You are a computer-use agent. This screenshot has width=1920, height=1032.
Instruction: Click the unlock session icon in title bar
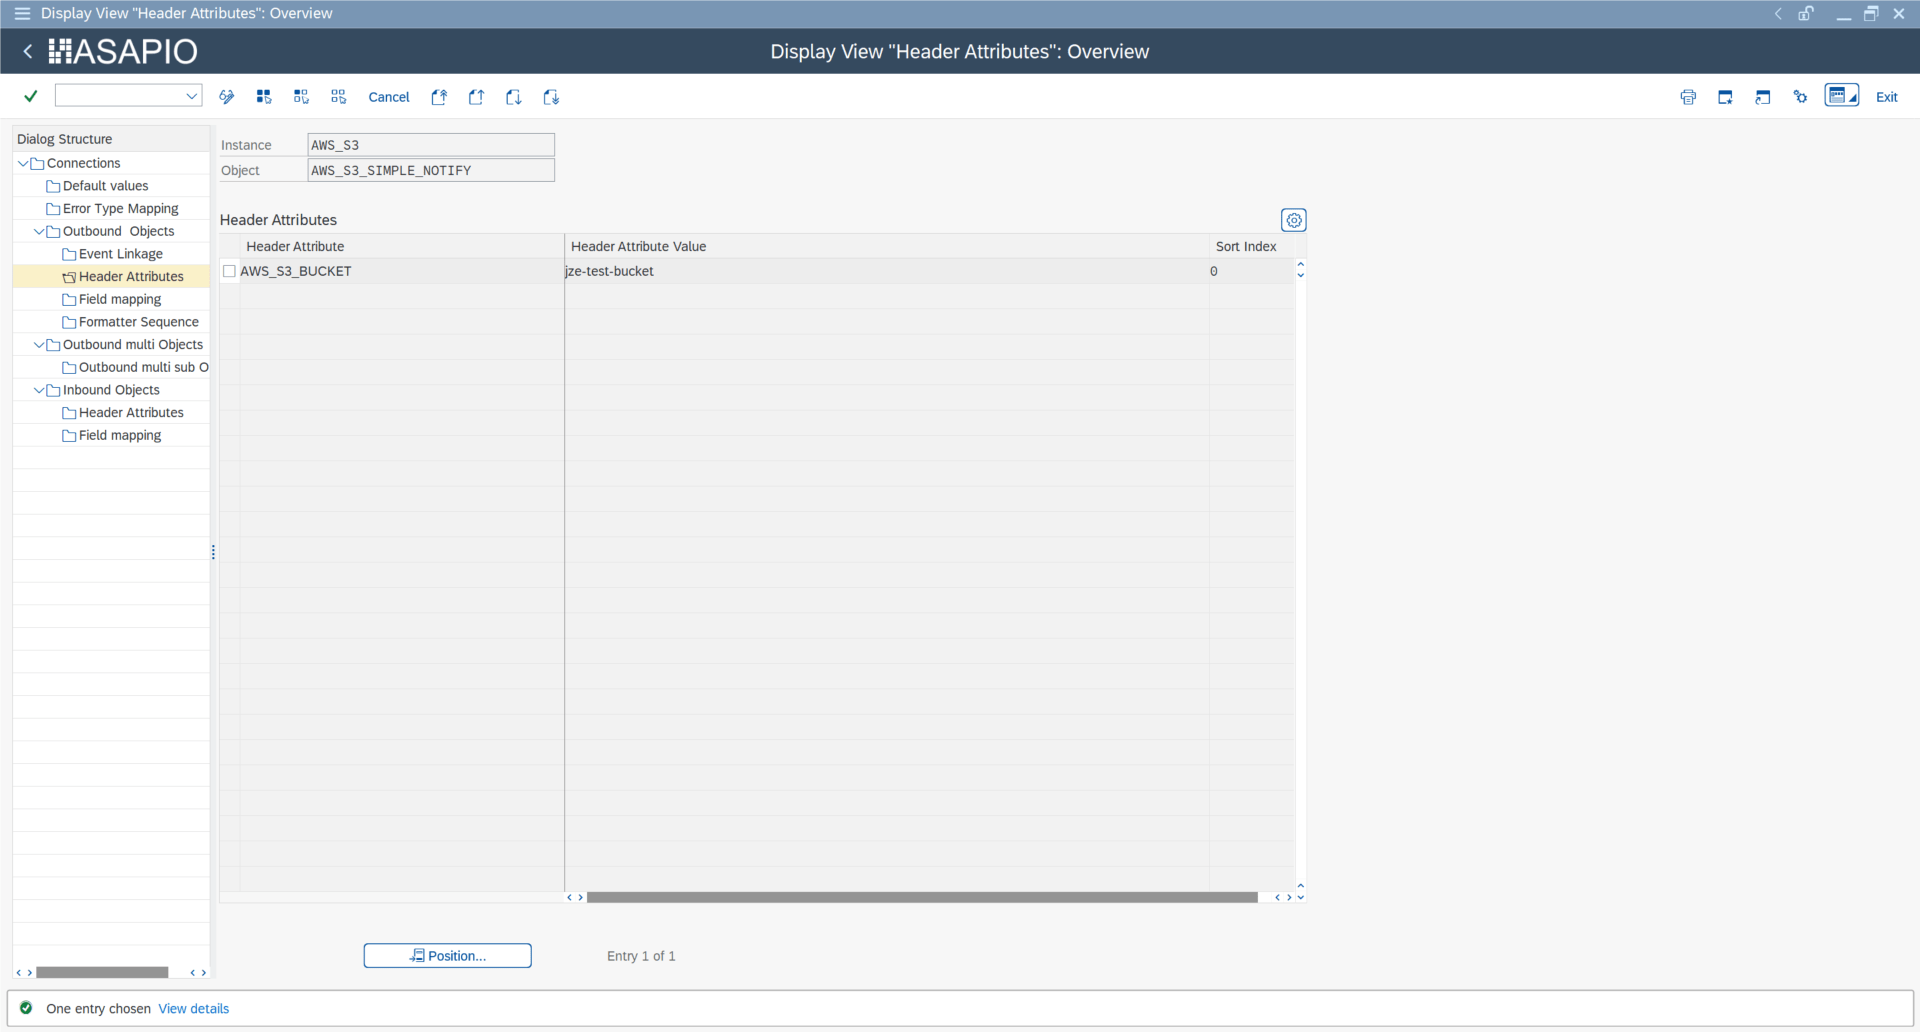click(x=1806, y=13)
